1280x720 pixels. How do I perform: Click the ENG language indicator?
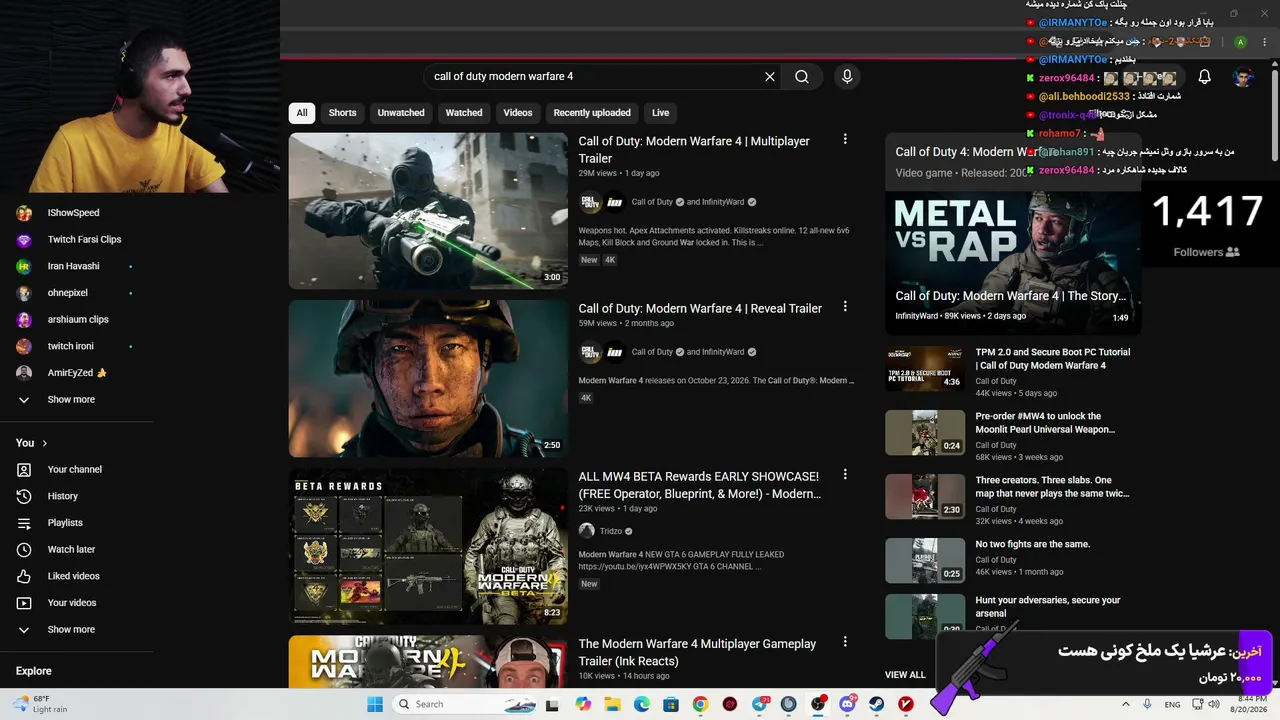click(x=1172, y=705)
